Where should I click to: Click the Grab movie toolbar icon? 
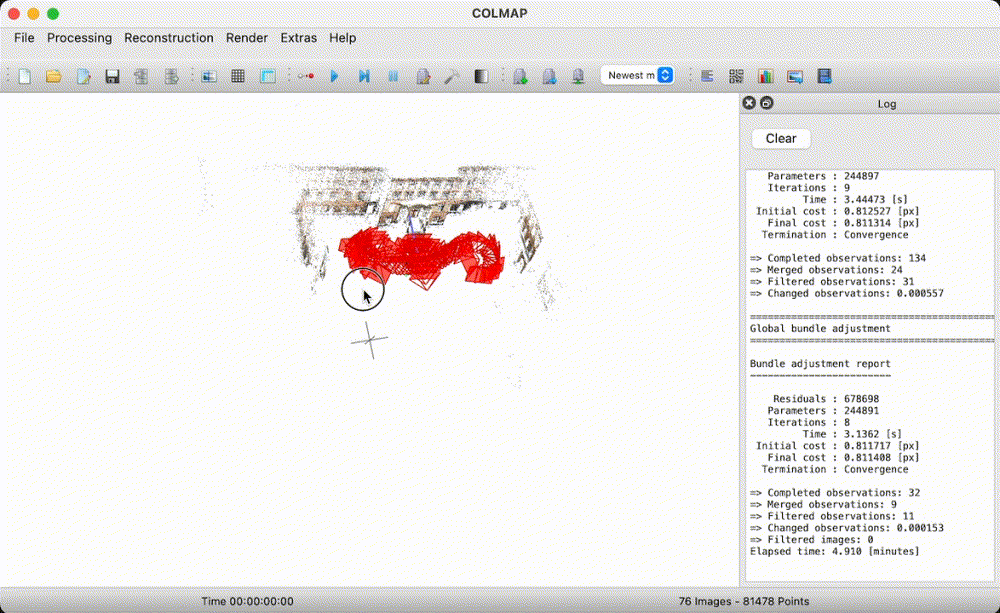[x=825, y=77]
